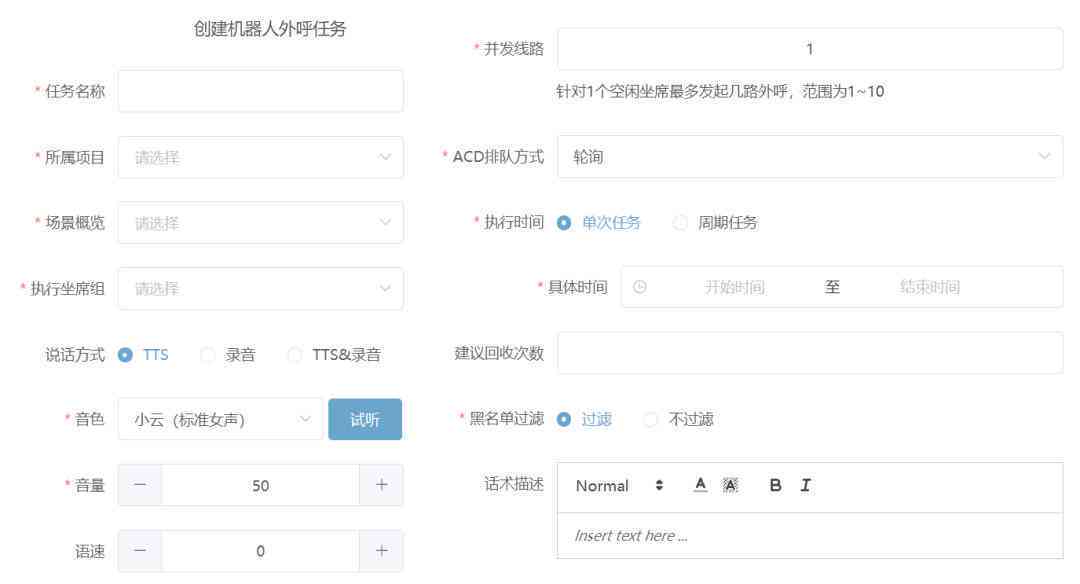Choose 周期任务 for execution time
Viewport: 1080px width, 584px height.
715,222
